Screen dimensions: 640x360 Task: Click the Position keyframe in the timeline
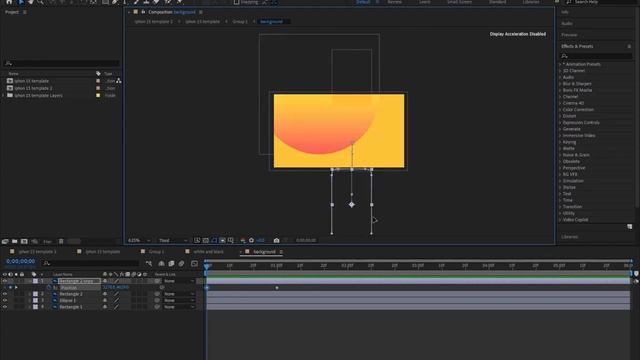tap(277, 288)
